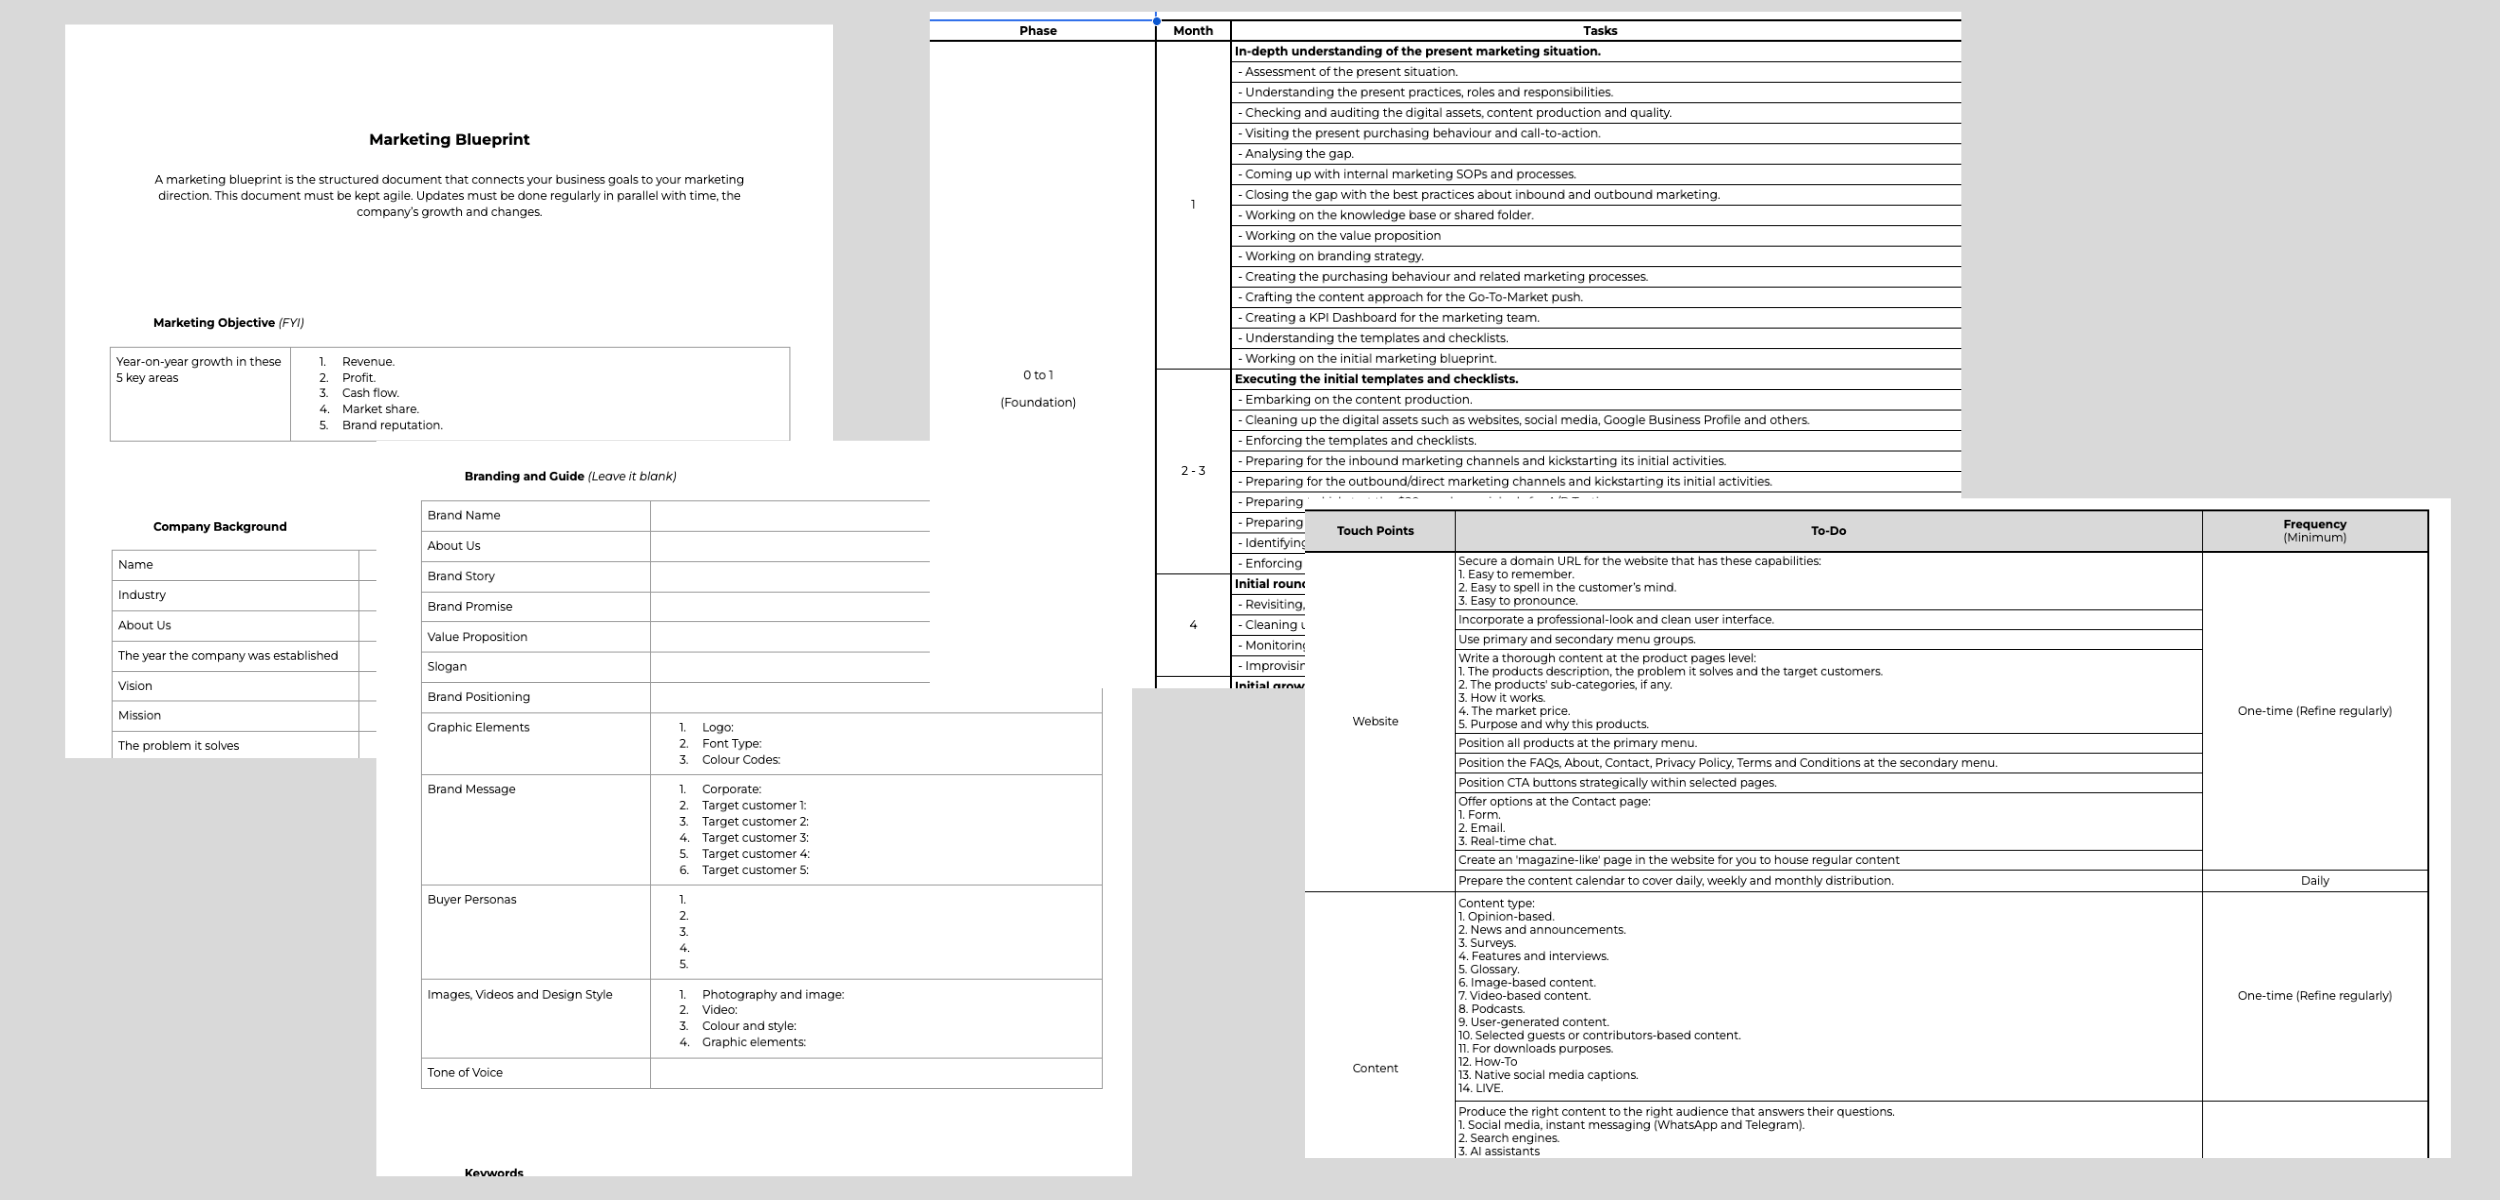
Task: Click the Frequency (Minimum) header cell
Action: [x=2313, y=531]
